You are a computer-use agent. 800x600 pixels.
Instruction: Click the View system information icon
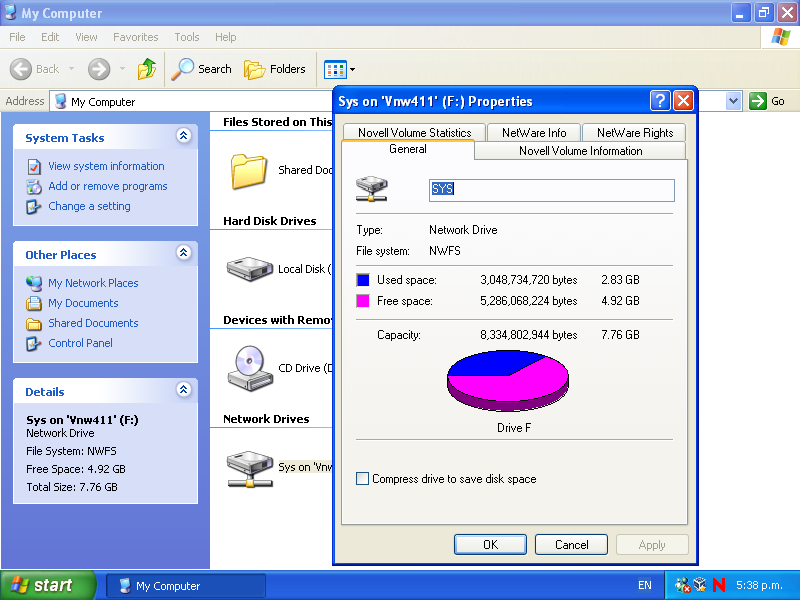point(34,167)
